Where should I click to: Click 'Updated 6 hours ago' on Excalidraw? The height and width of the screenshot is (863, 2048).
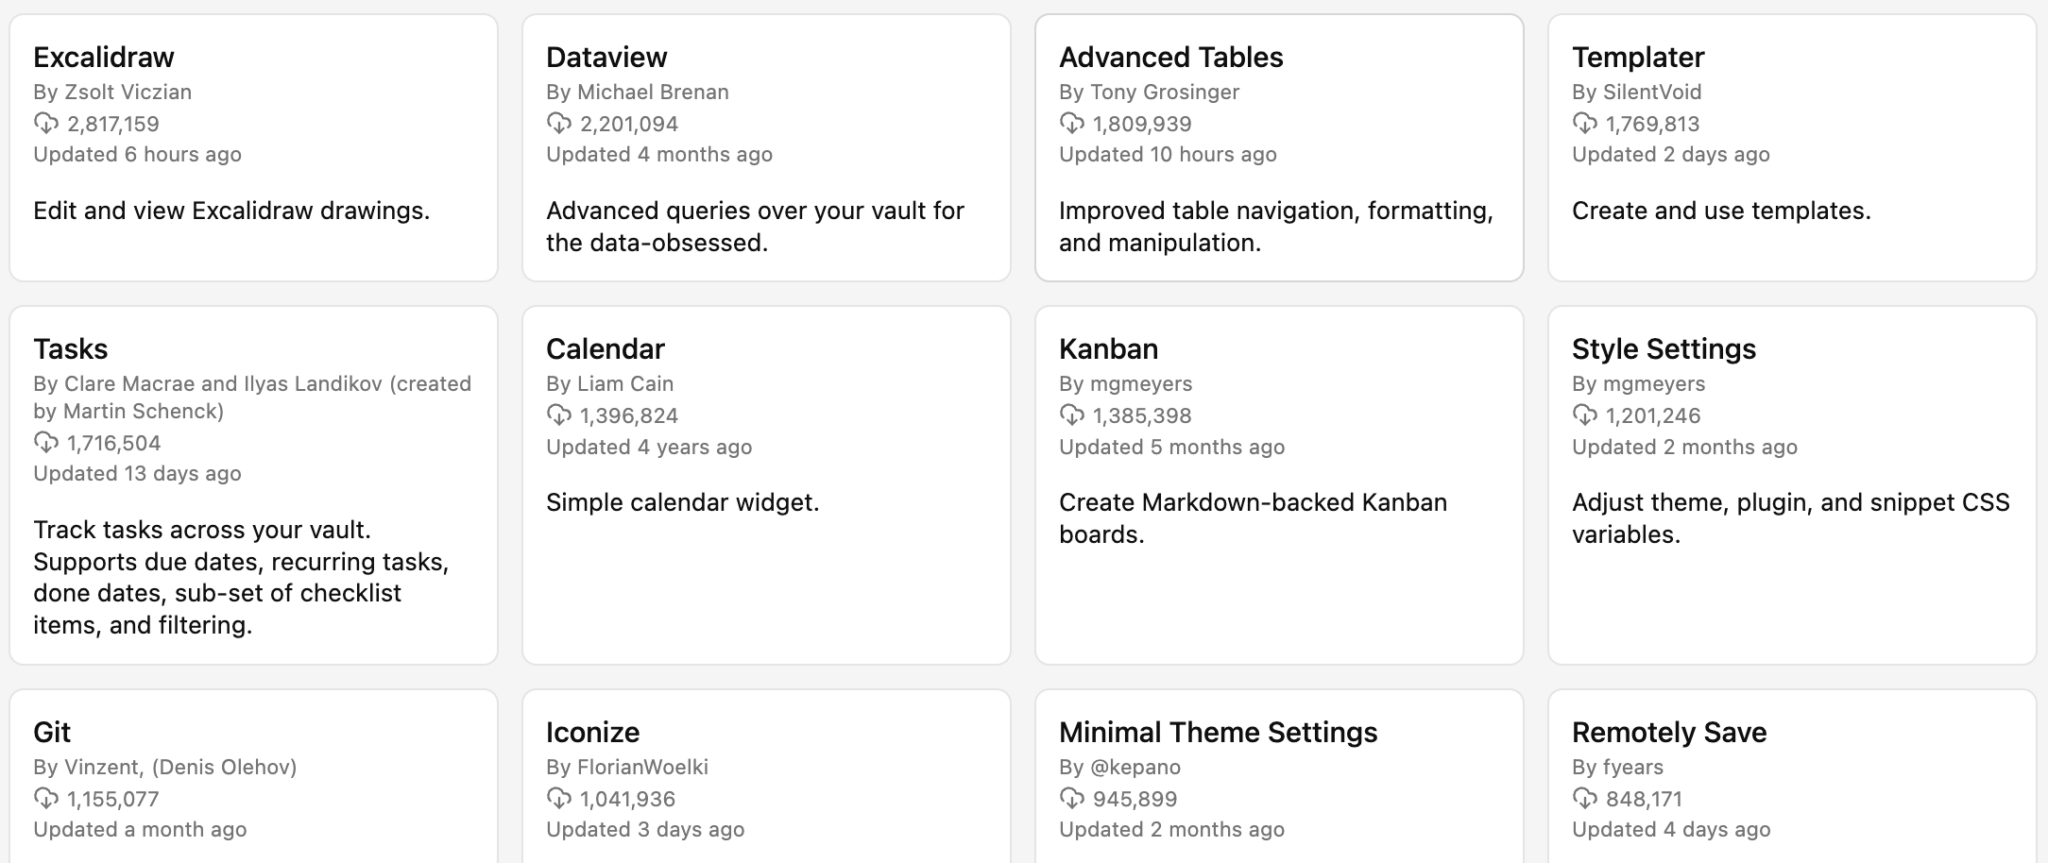tap(138, 154)
